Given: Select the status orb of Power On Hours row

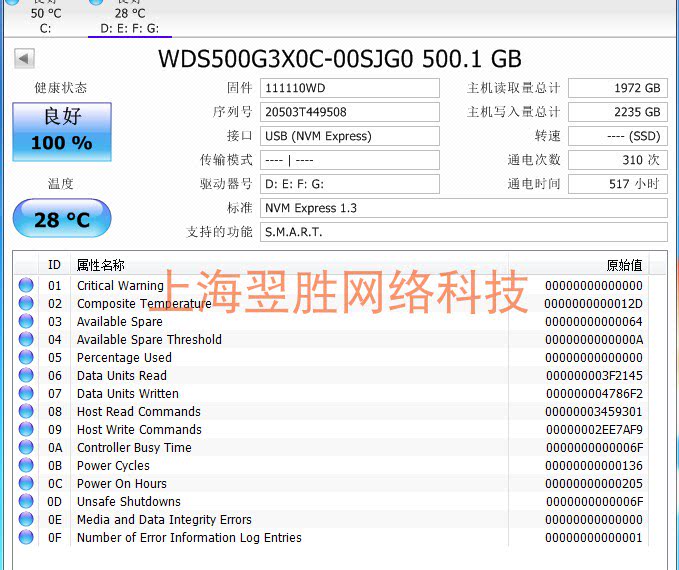Looking at the screenshot, I should [x=26, y=483].
